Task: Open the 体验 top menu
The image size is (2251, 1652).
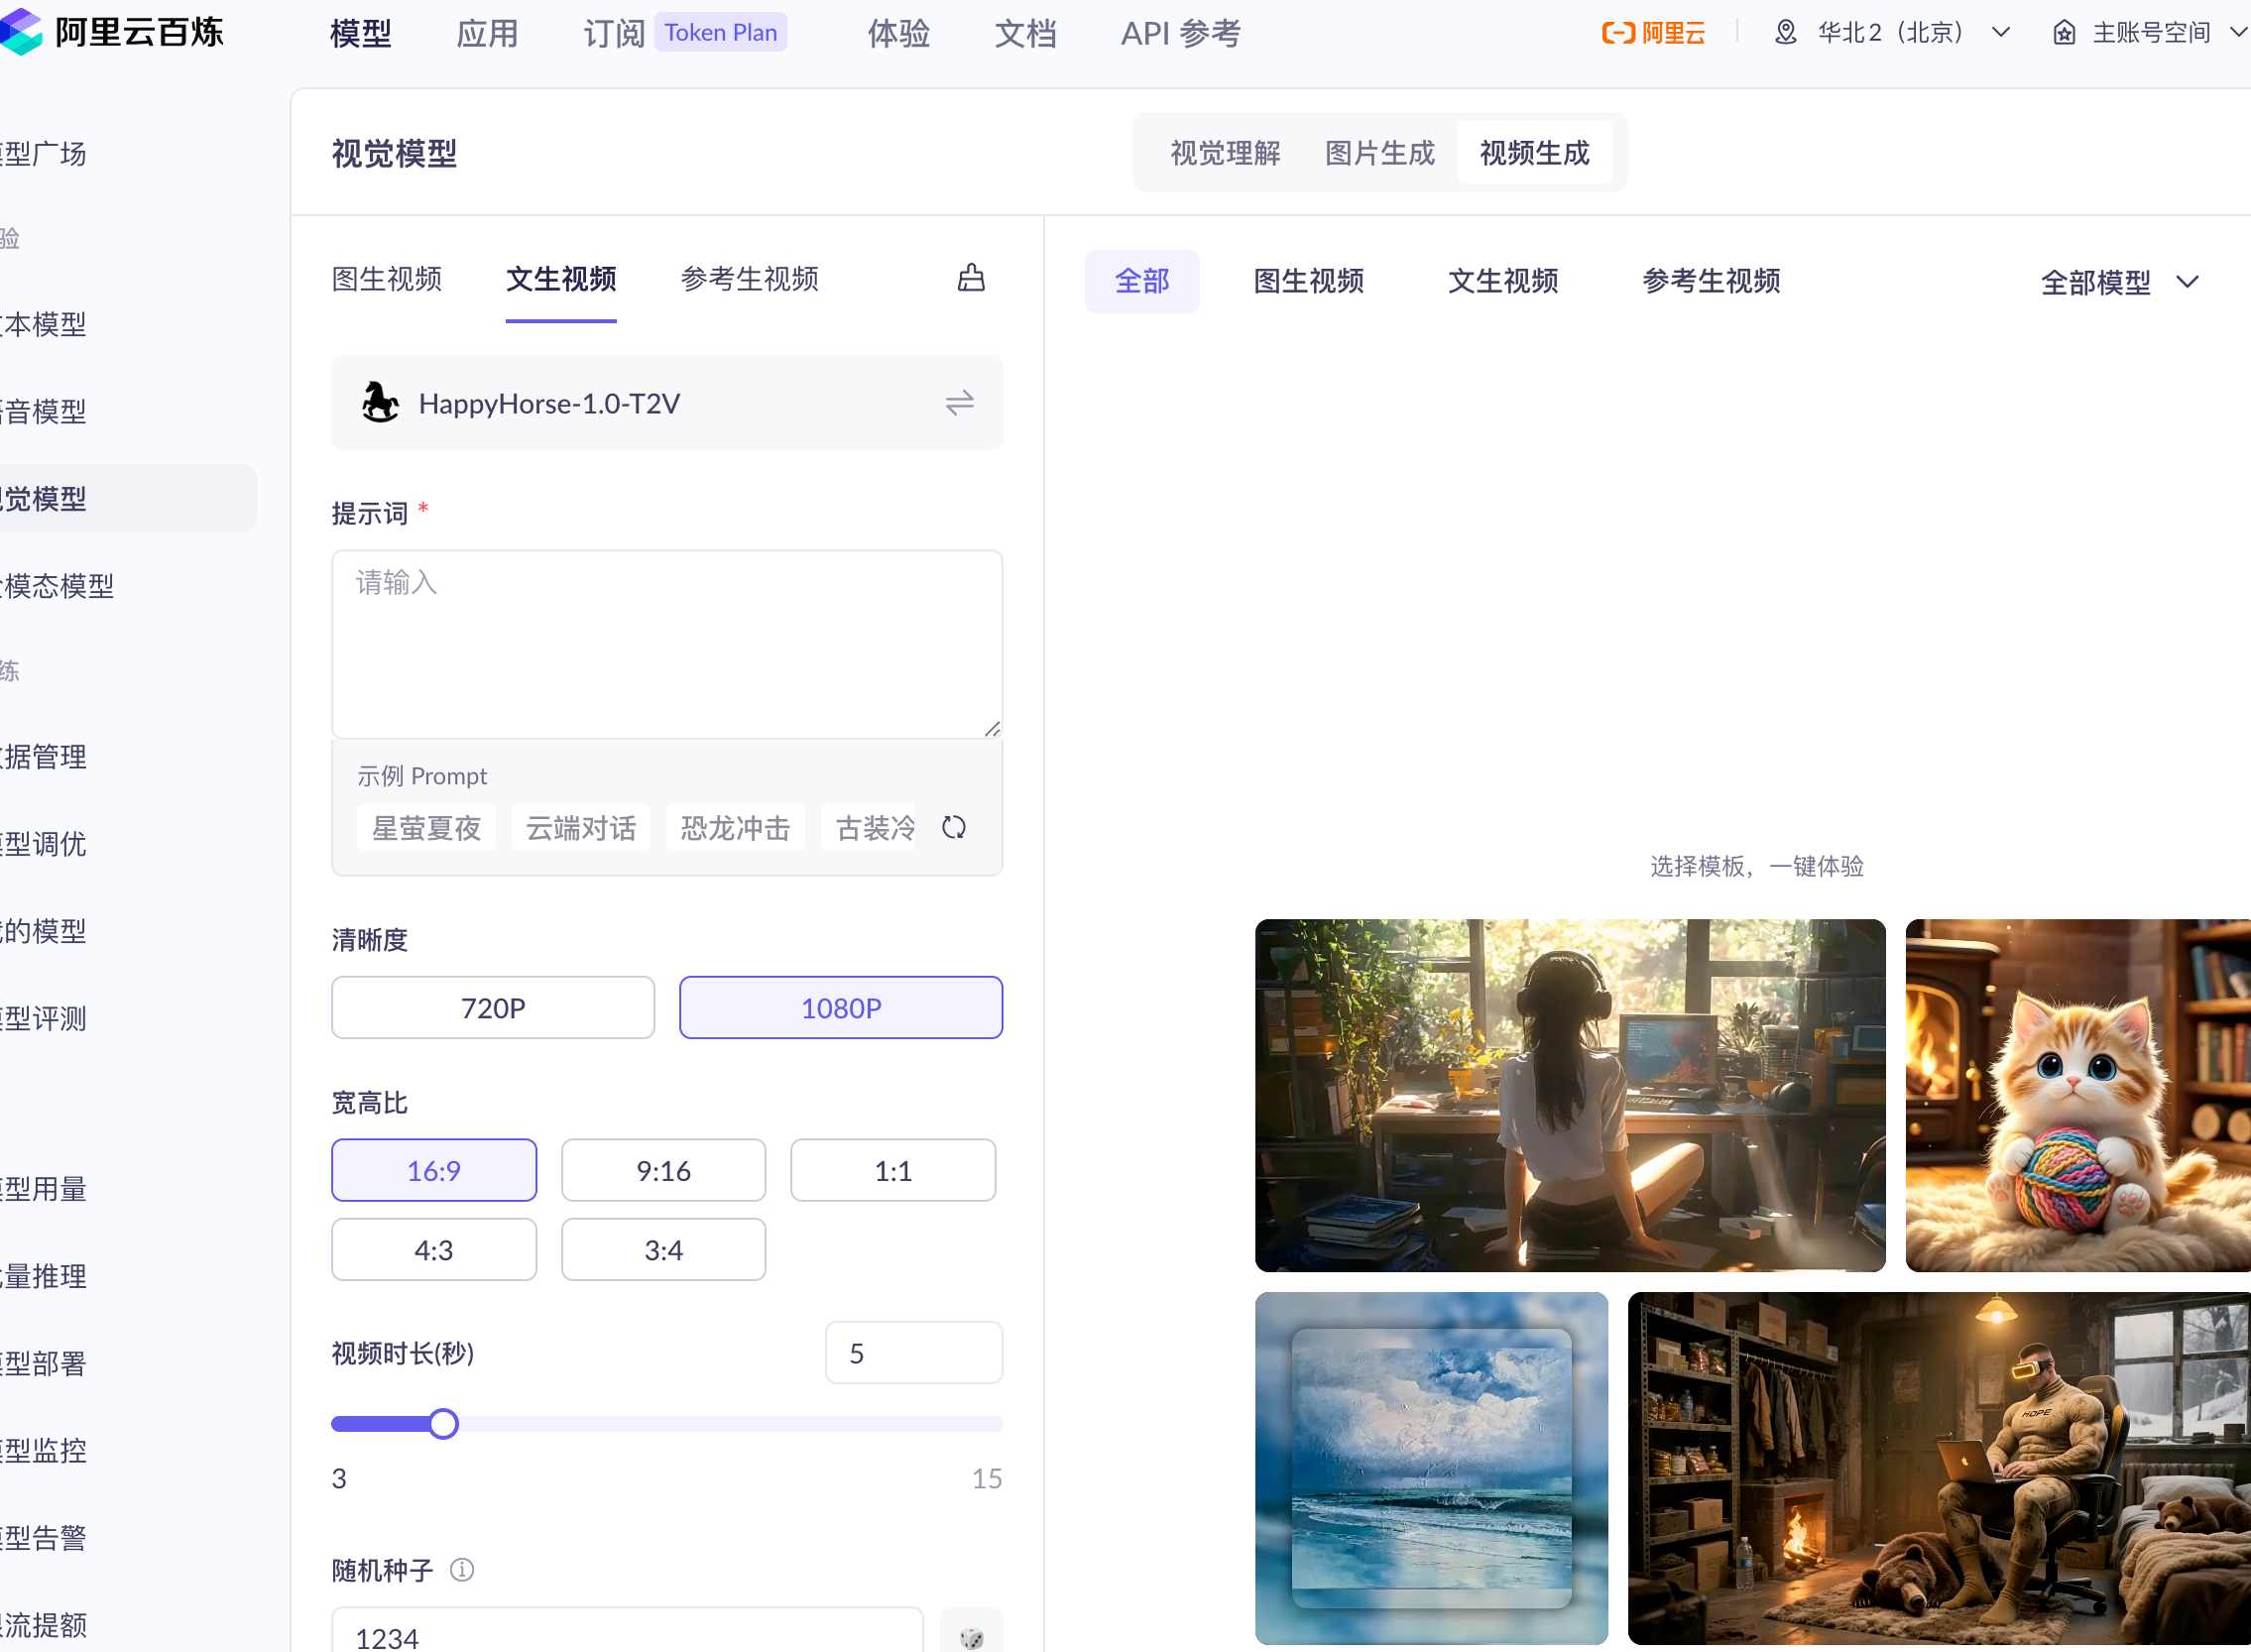Action: coord(899,34)
